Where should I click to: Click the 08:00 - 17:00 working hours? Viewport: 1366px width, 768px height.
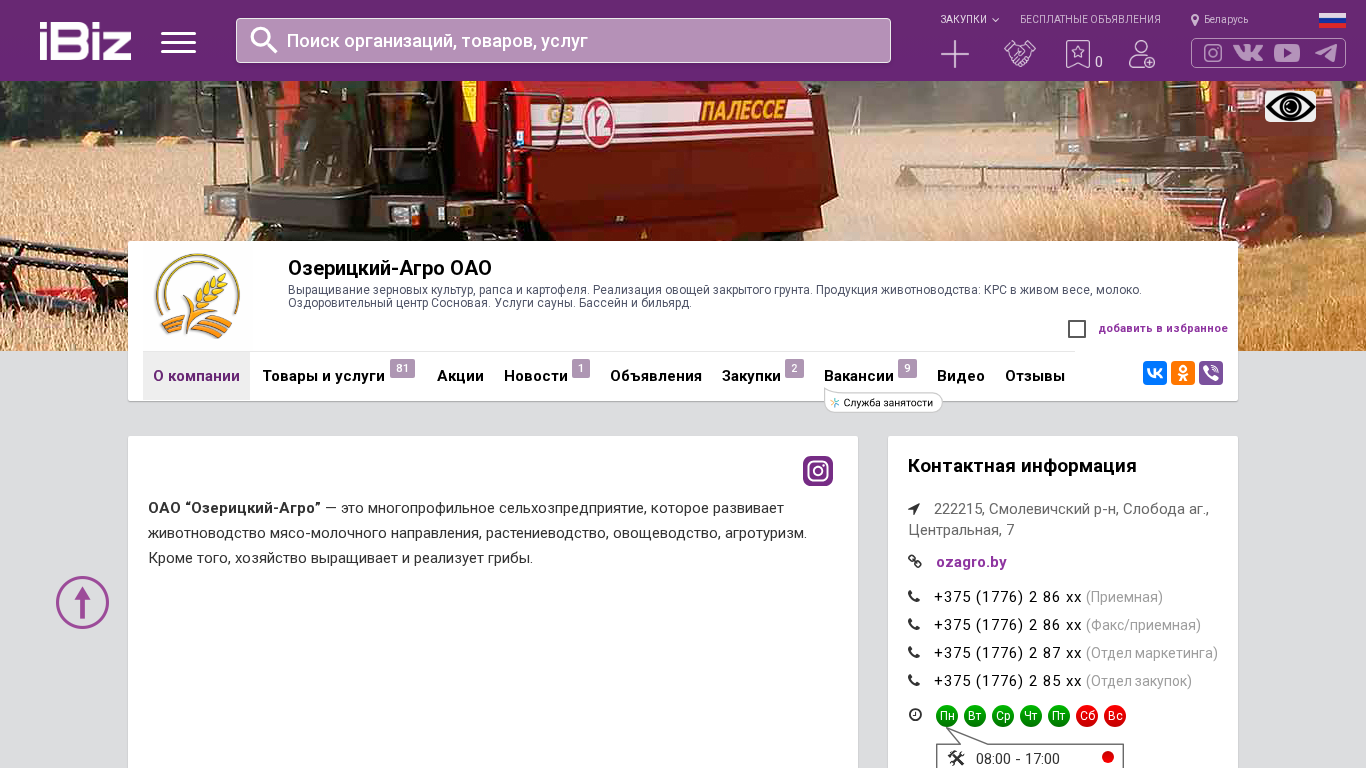coord(1018,759)
